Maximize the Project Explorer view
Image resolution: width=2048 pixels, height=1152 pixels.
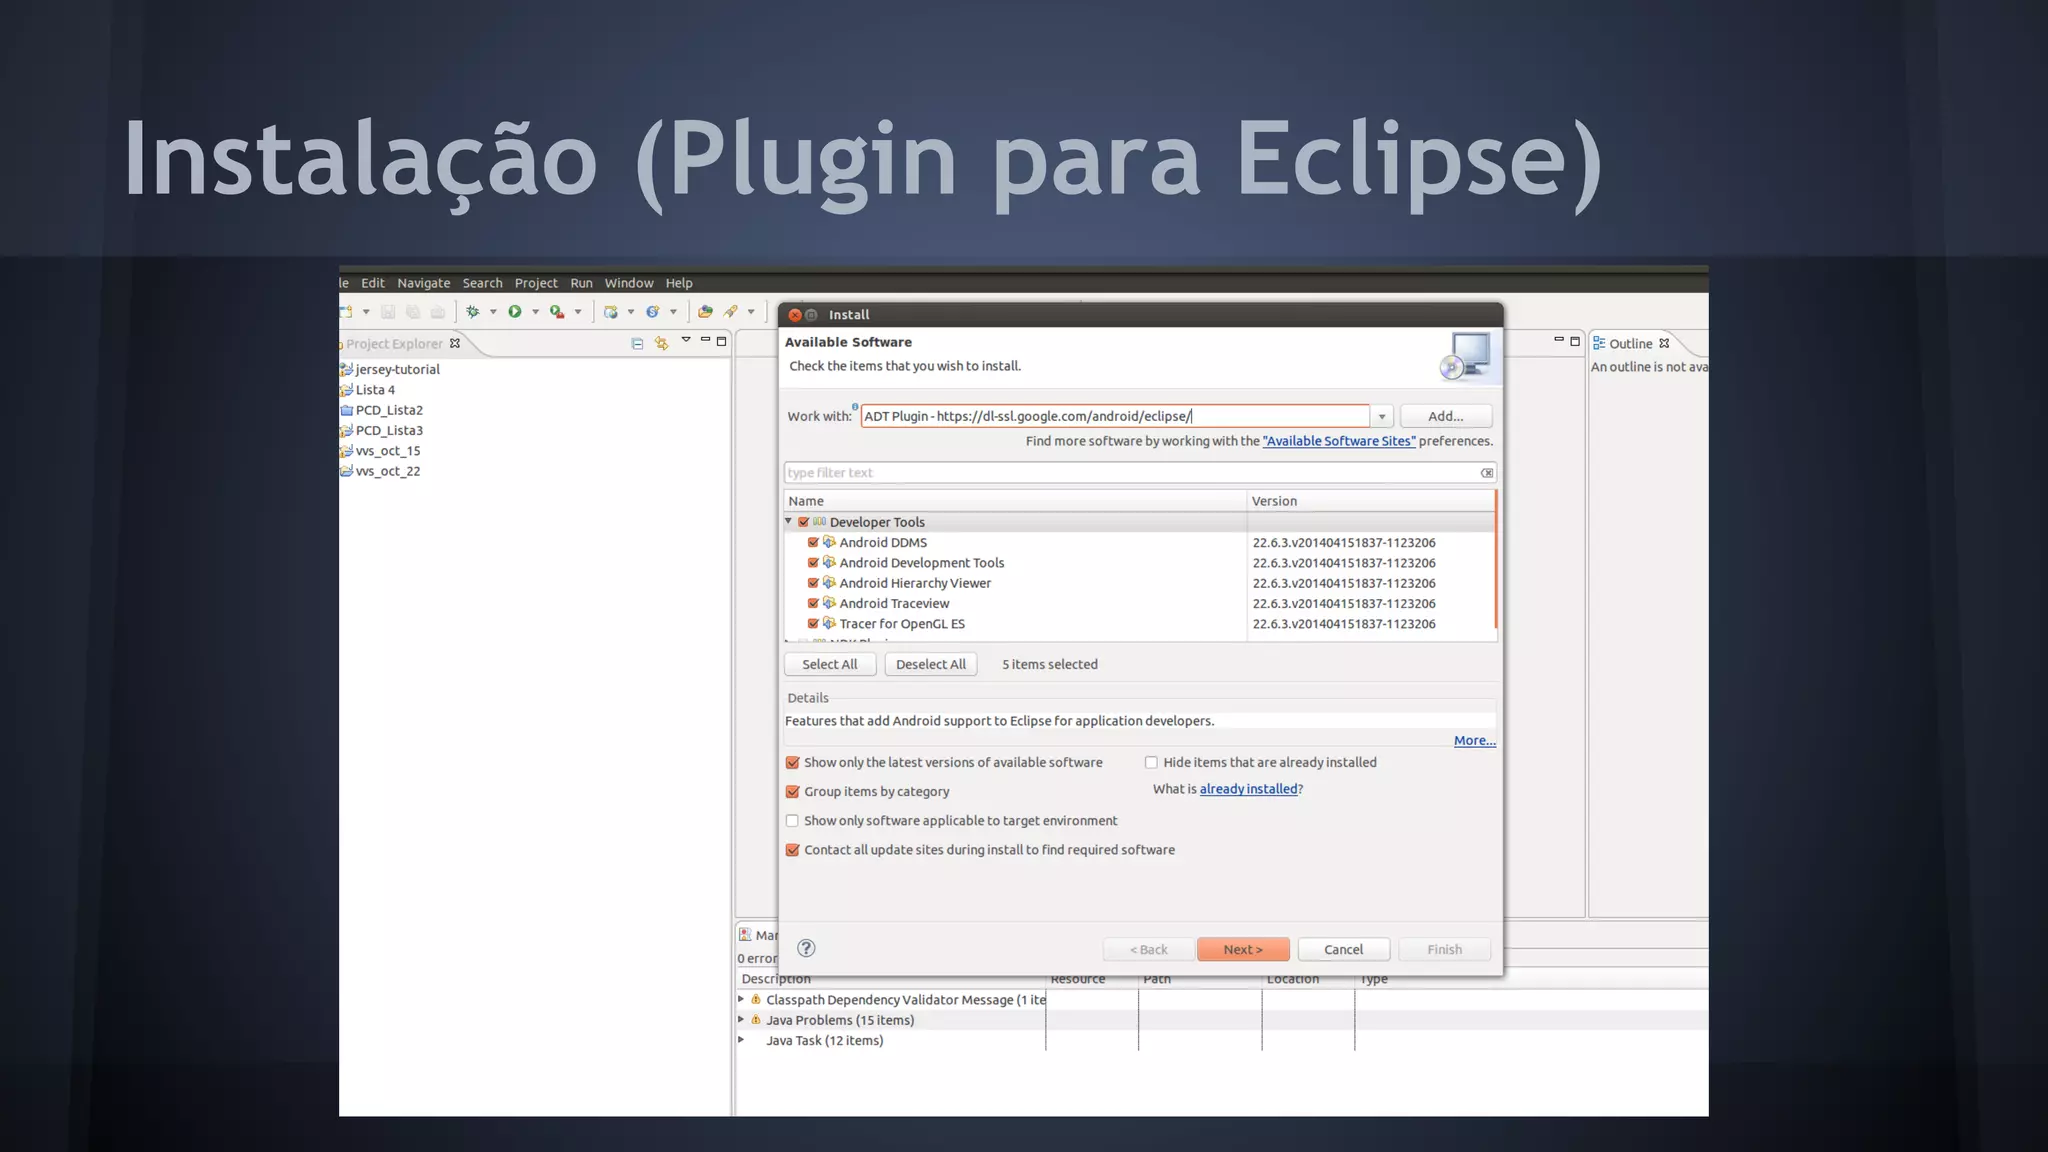[x=721, y=341]
